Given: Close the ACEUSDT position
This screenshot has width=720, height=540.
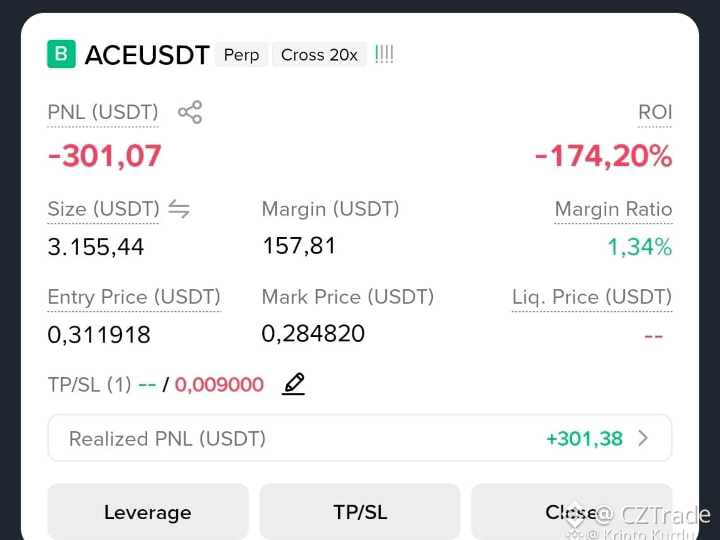Looking at the screenshot, I should (572, 512).
